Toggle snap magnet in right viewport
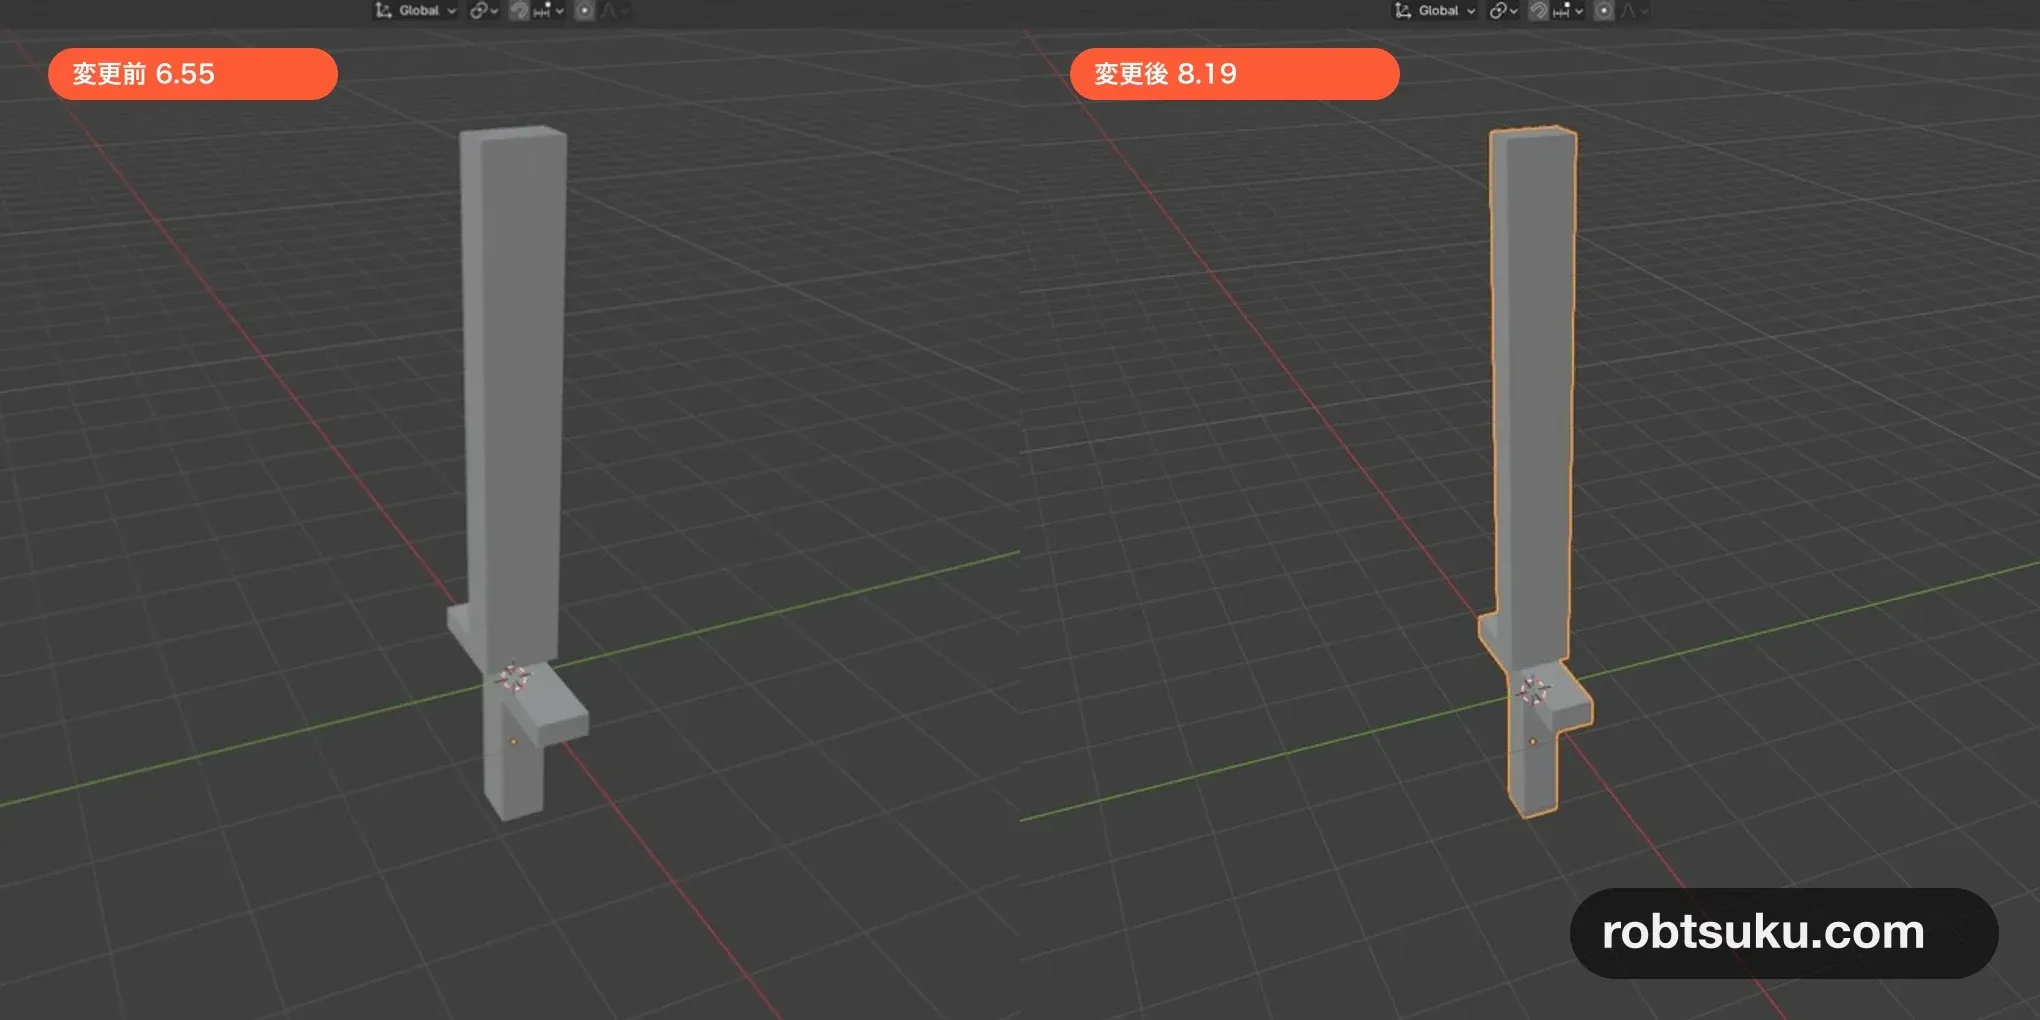Image resolution: width=2040 pixels, height=1020 pixels. point(1539,11)
